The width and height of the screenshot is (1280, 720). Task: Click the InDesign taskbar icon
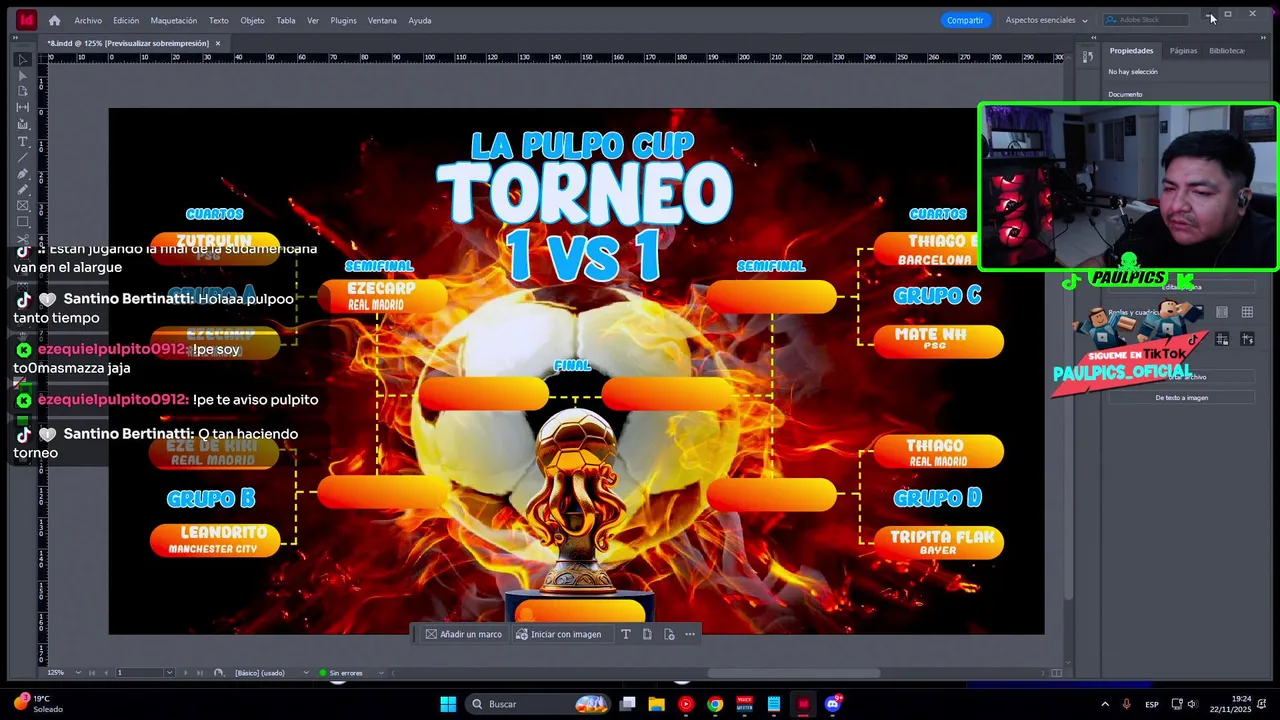pyautogui.click(x=803, y=704)
